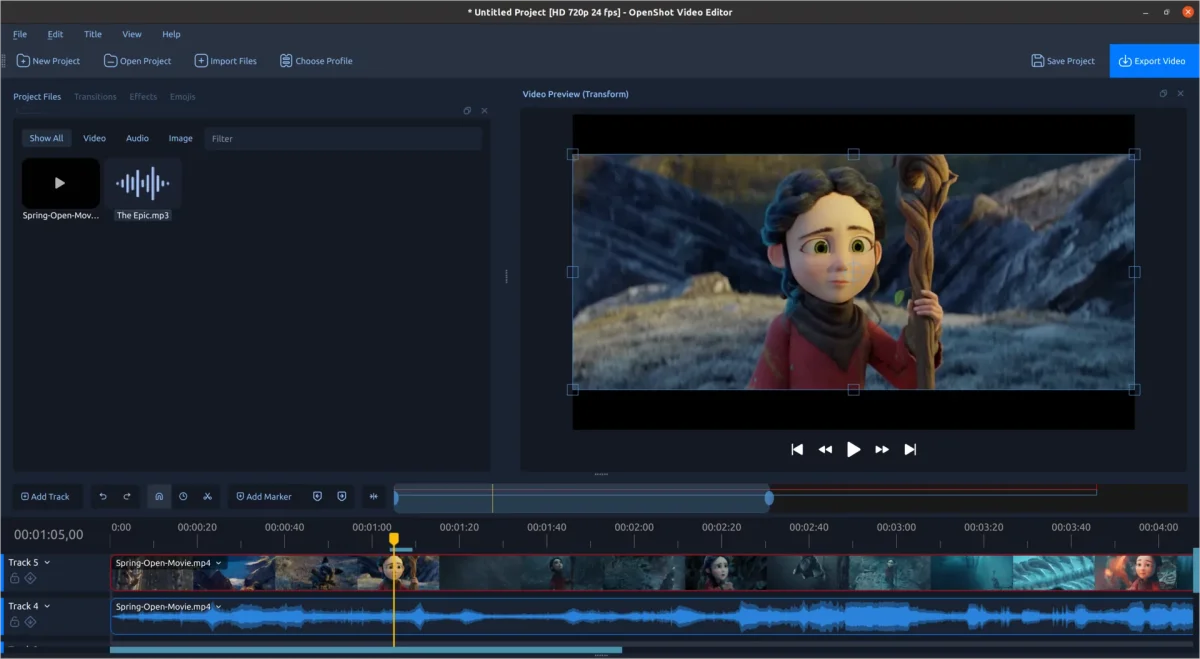This screenshot has width=1200, height=659.
Task: Filter project files by Image
Action: (x=181, y=139)
